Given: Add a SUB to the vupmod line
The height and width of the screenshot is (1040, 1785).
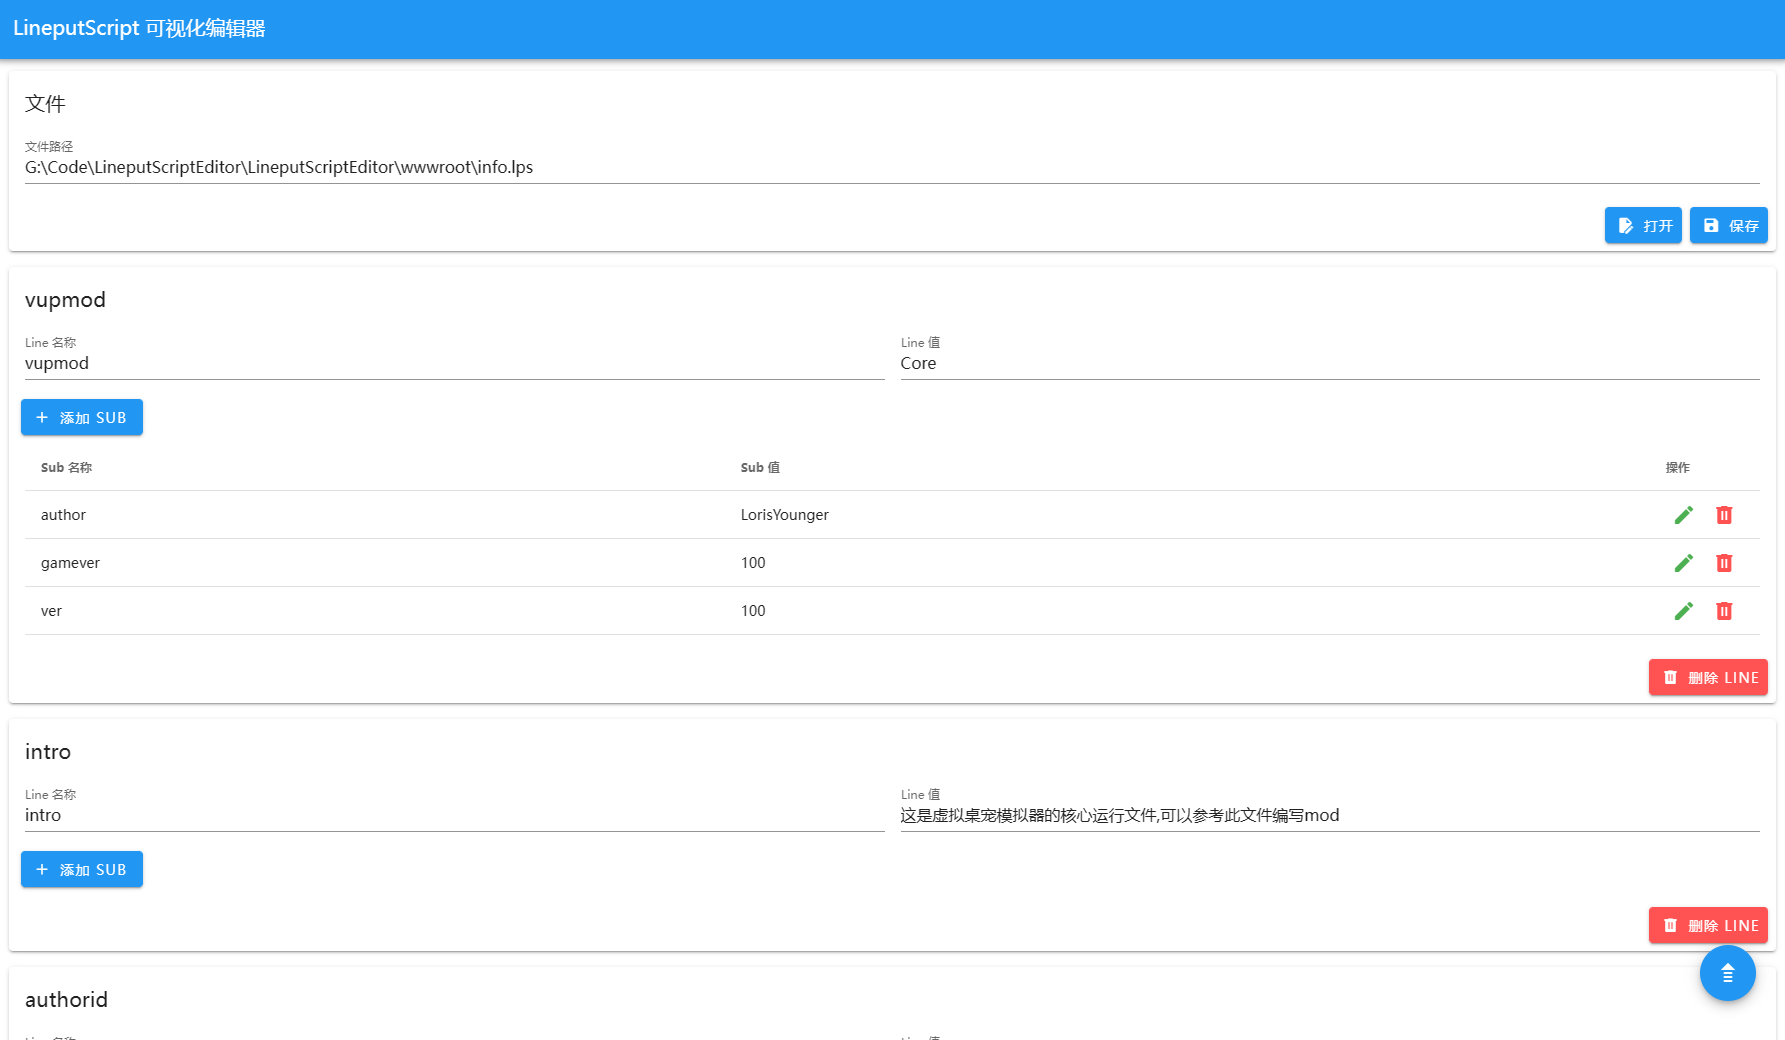Looking at the screenshot, I should tap(82, 417).
